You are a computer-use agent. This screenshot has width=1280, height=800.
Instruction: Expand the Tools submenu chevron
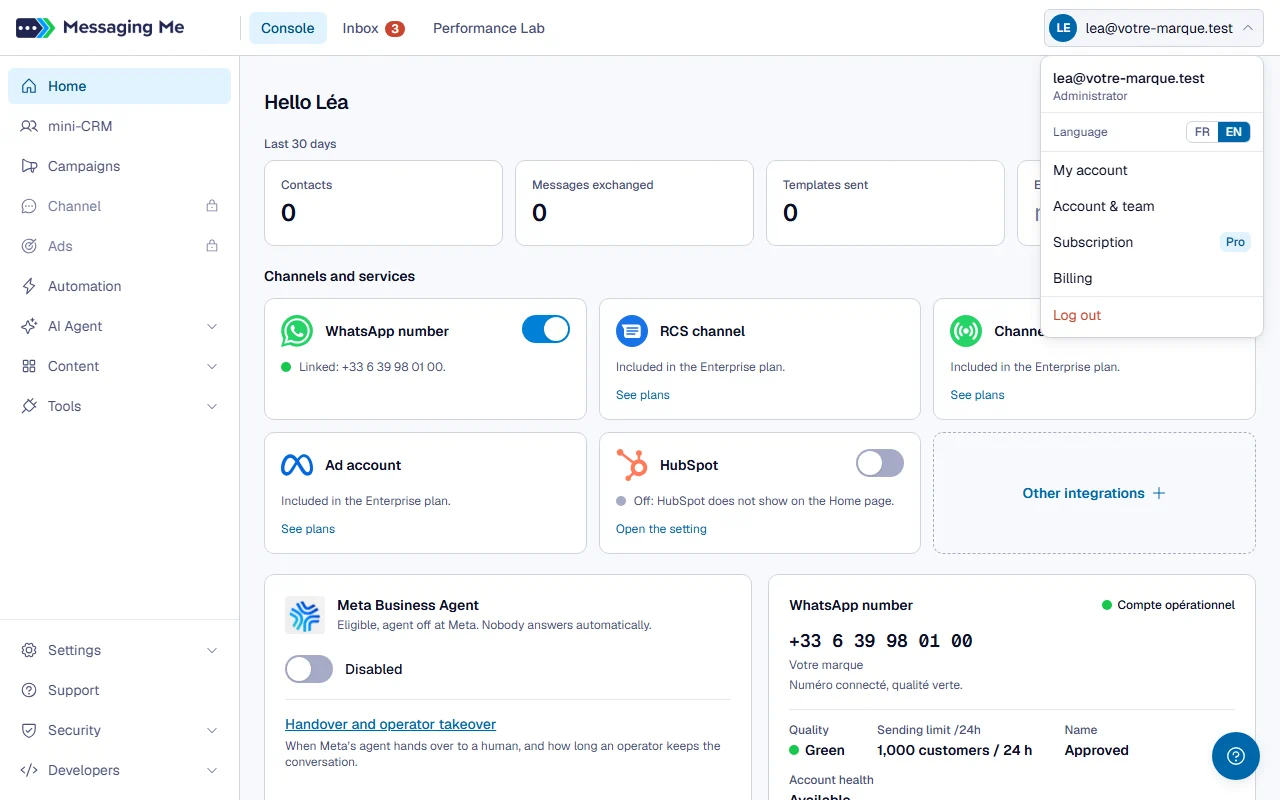pyautogui.click(x=212, y=406)
